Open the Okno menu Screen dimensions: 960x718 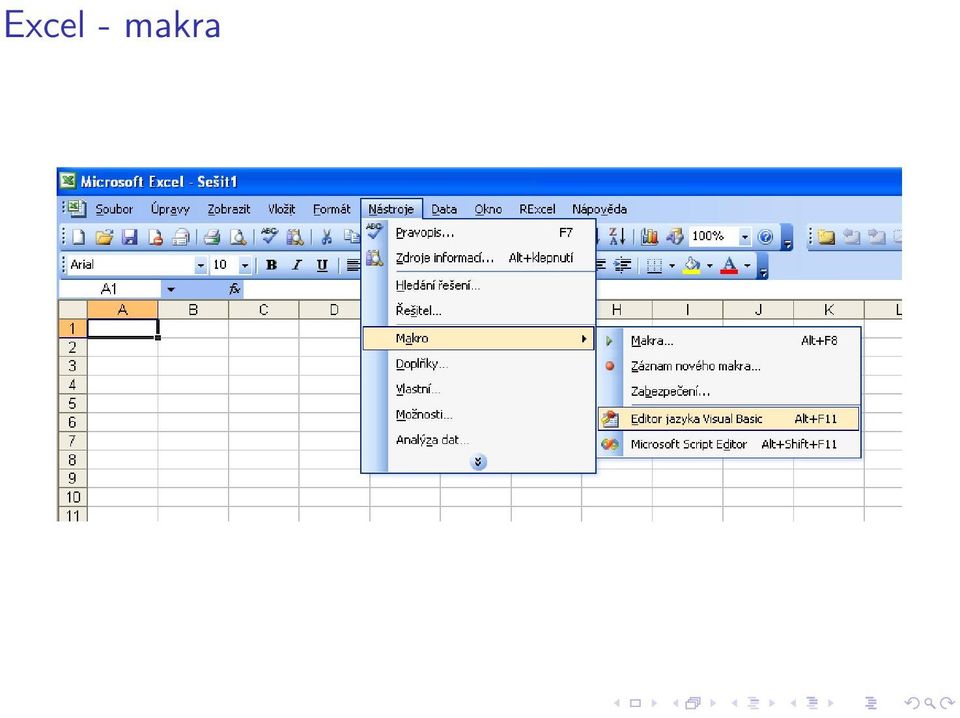[x=488, y=209]
